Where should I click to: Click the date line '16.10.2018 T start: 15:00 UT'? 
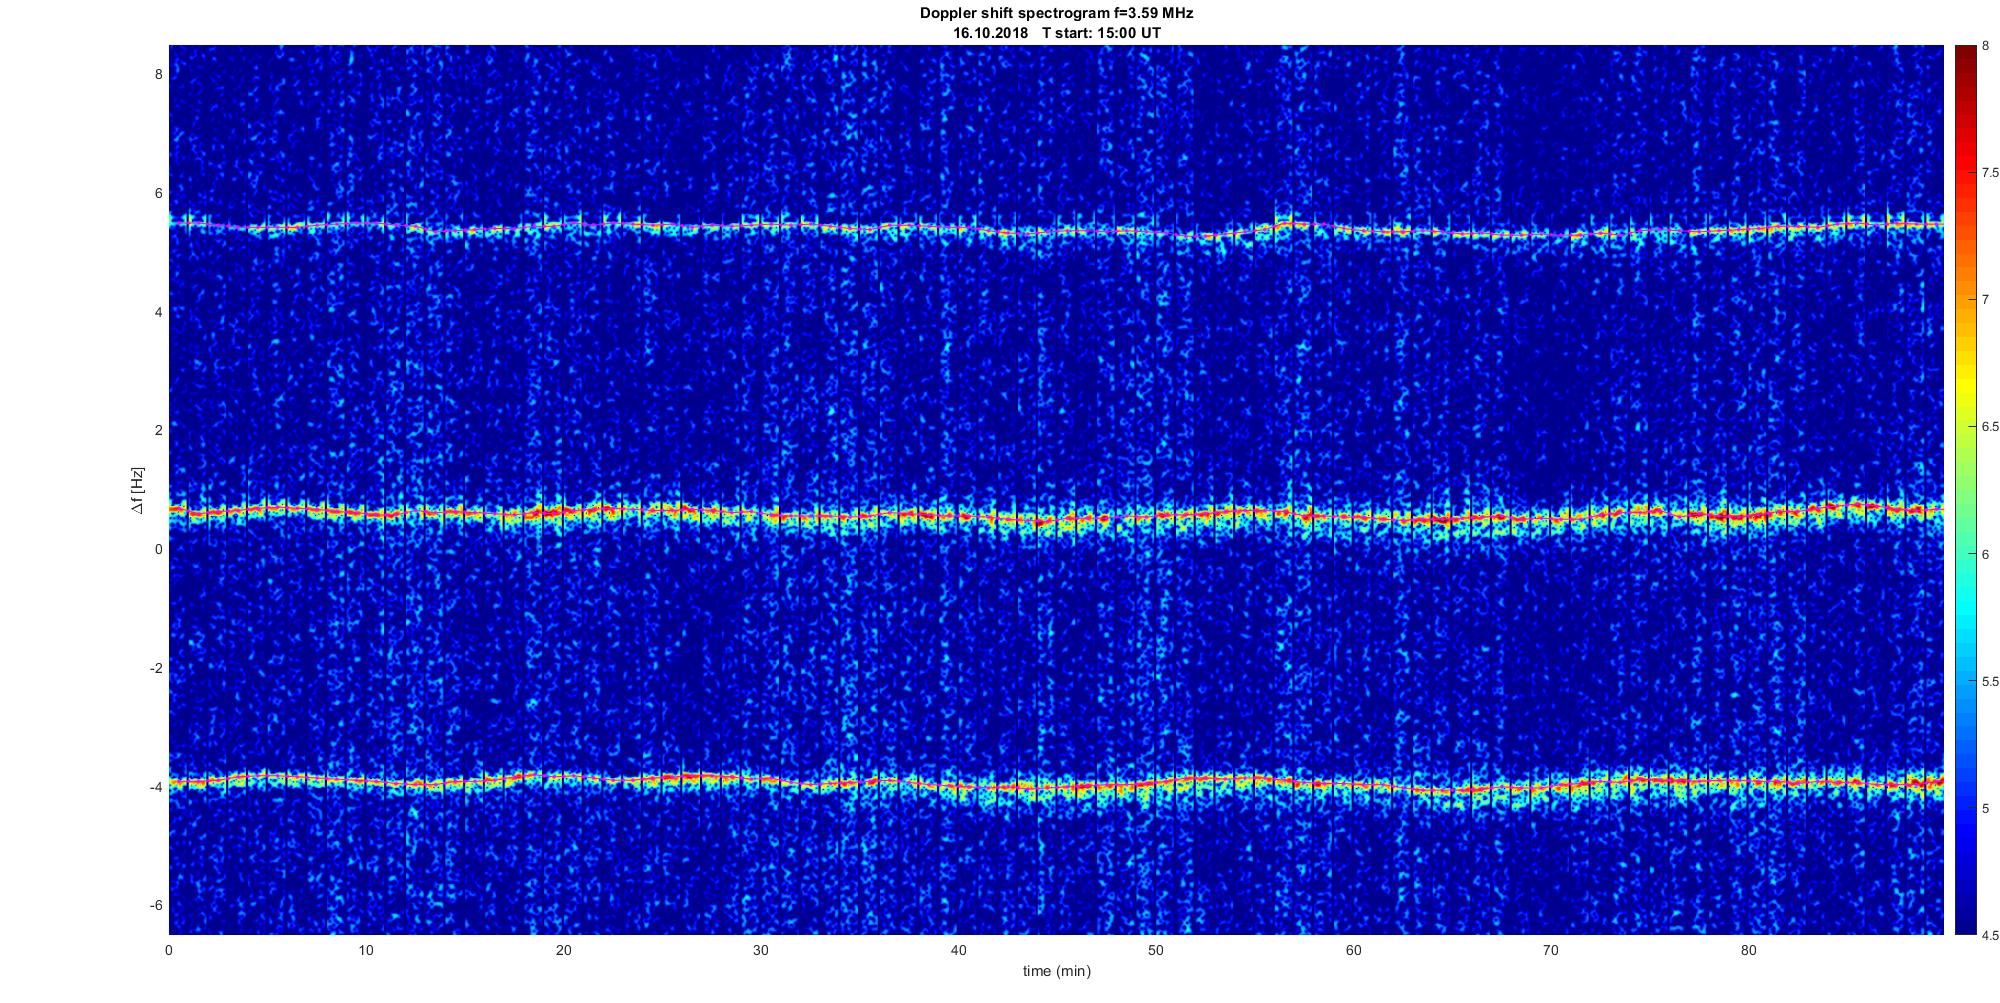coord(1056,33)
